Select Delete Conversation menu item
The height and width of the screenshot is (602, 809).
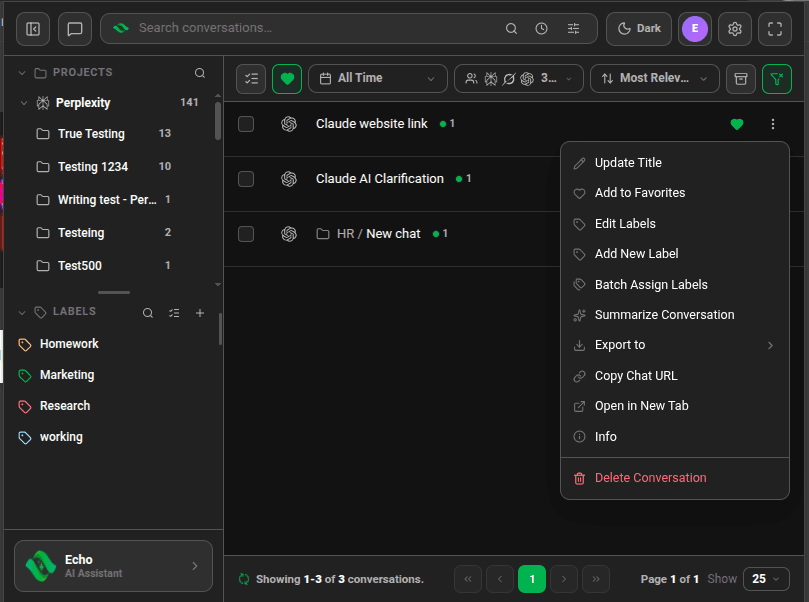point(675,478)
